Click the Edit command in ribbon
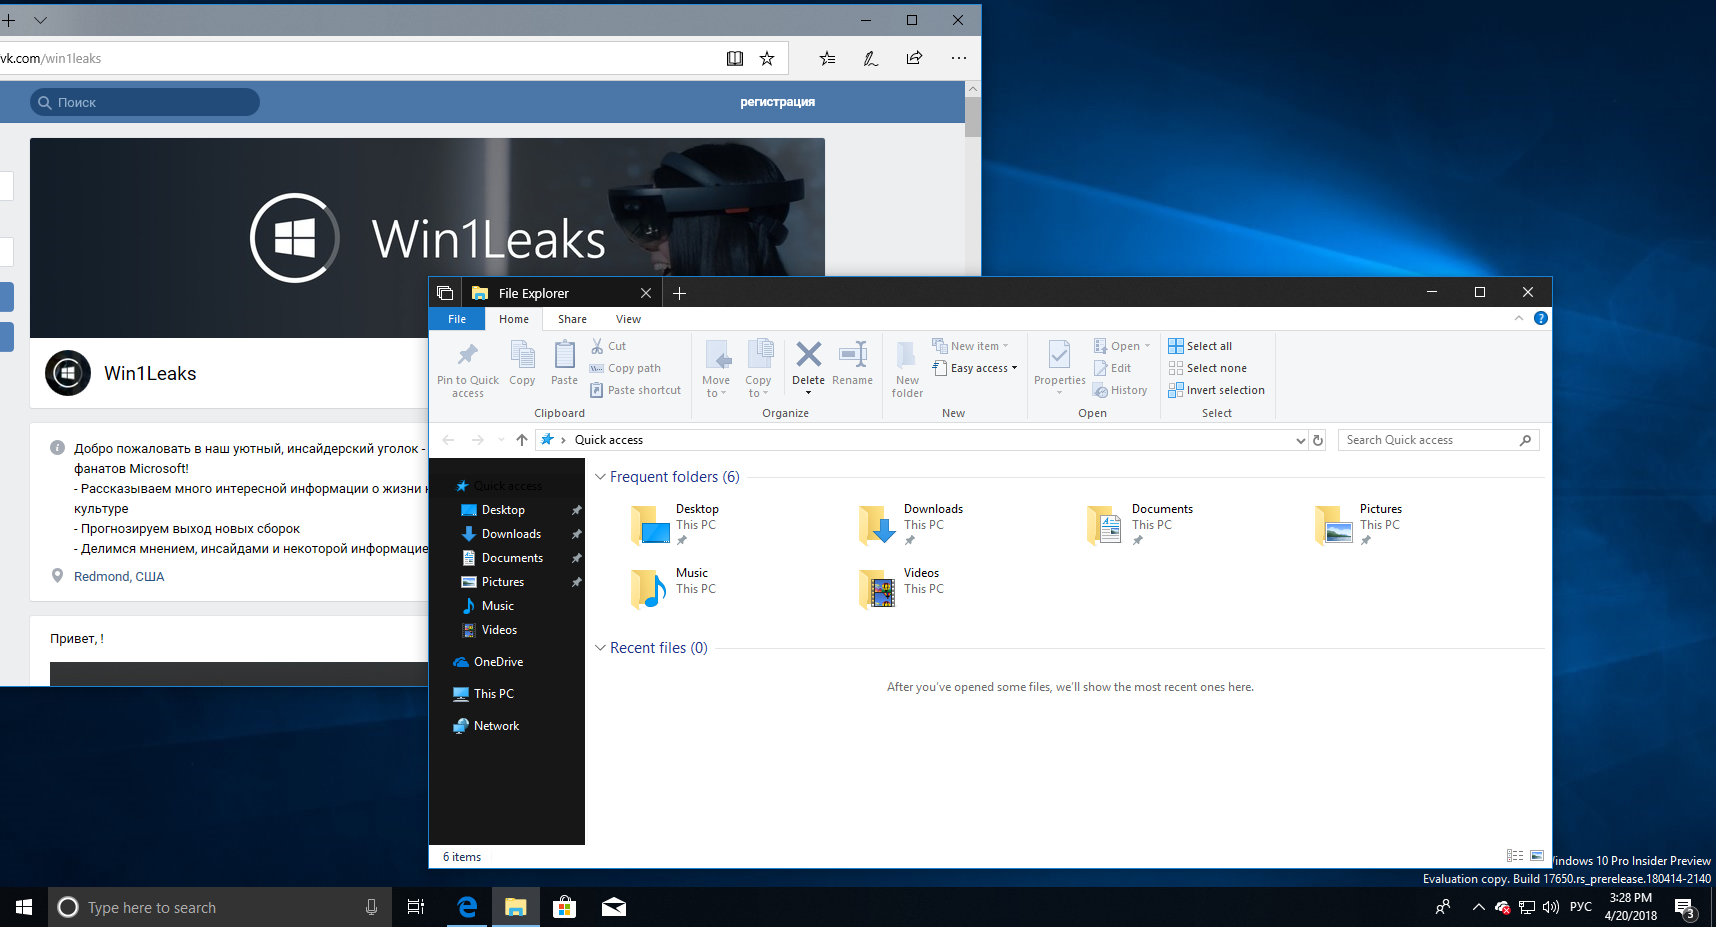 tap(1112, 368)
